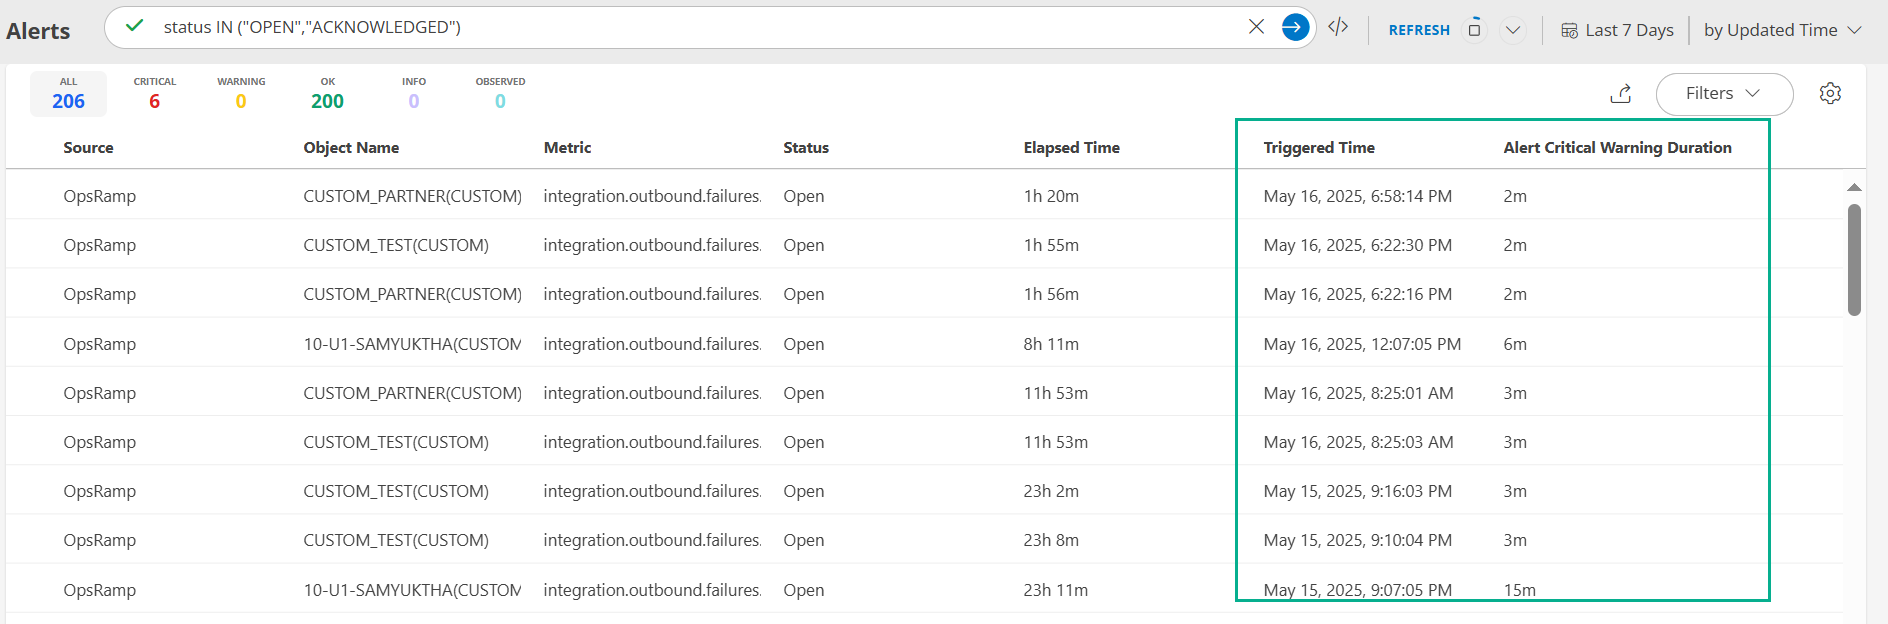Viewport: 1888px width, 624px height.
Task: Click the Alerts page title
Action: (38, 31)
